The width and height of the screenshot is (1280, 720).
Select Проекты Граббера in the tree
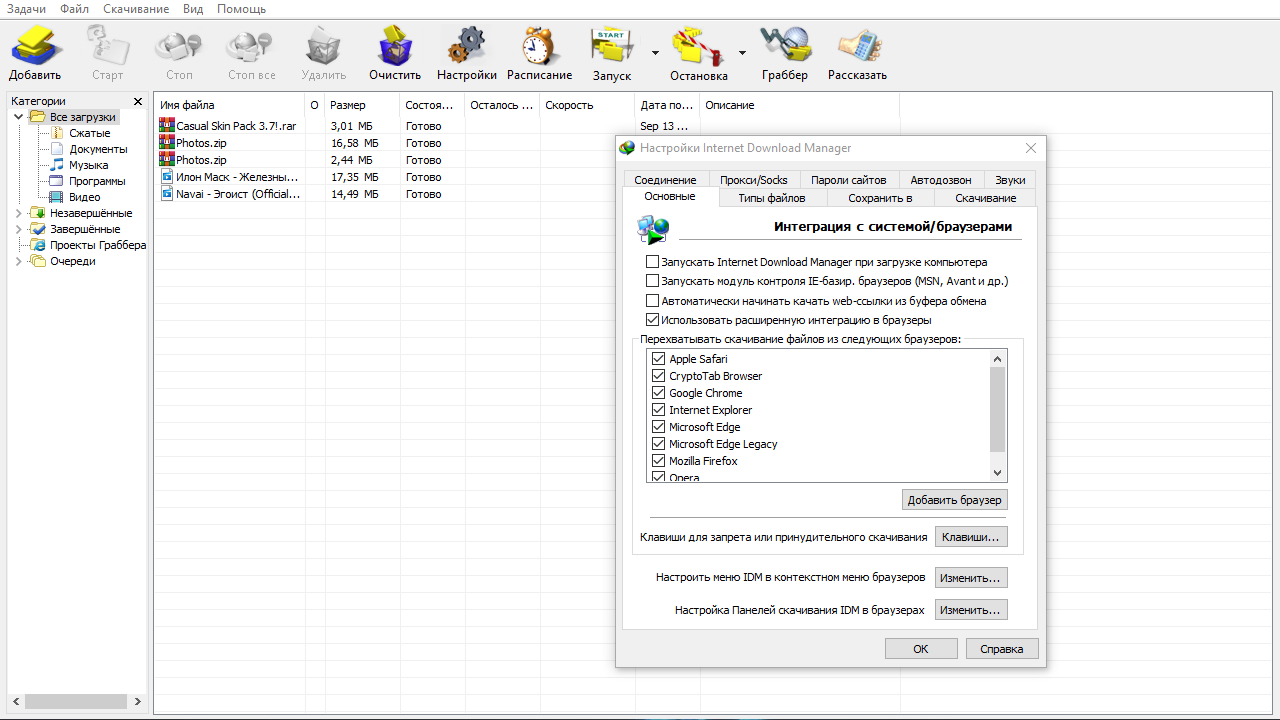[88, 245]
